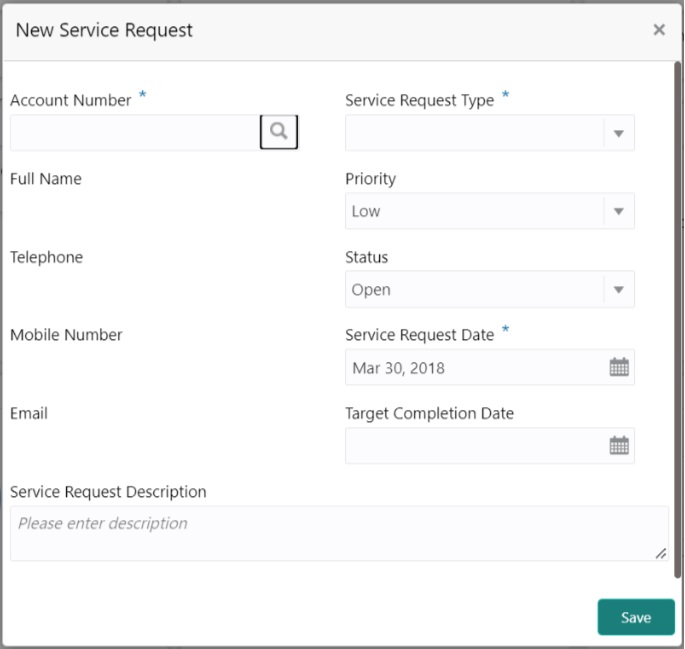The width and height of the screenshot is (685, 649).
Task: Click the Priority label
Action: (370, 179)
